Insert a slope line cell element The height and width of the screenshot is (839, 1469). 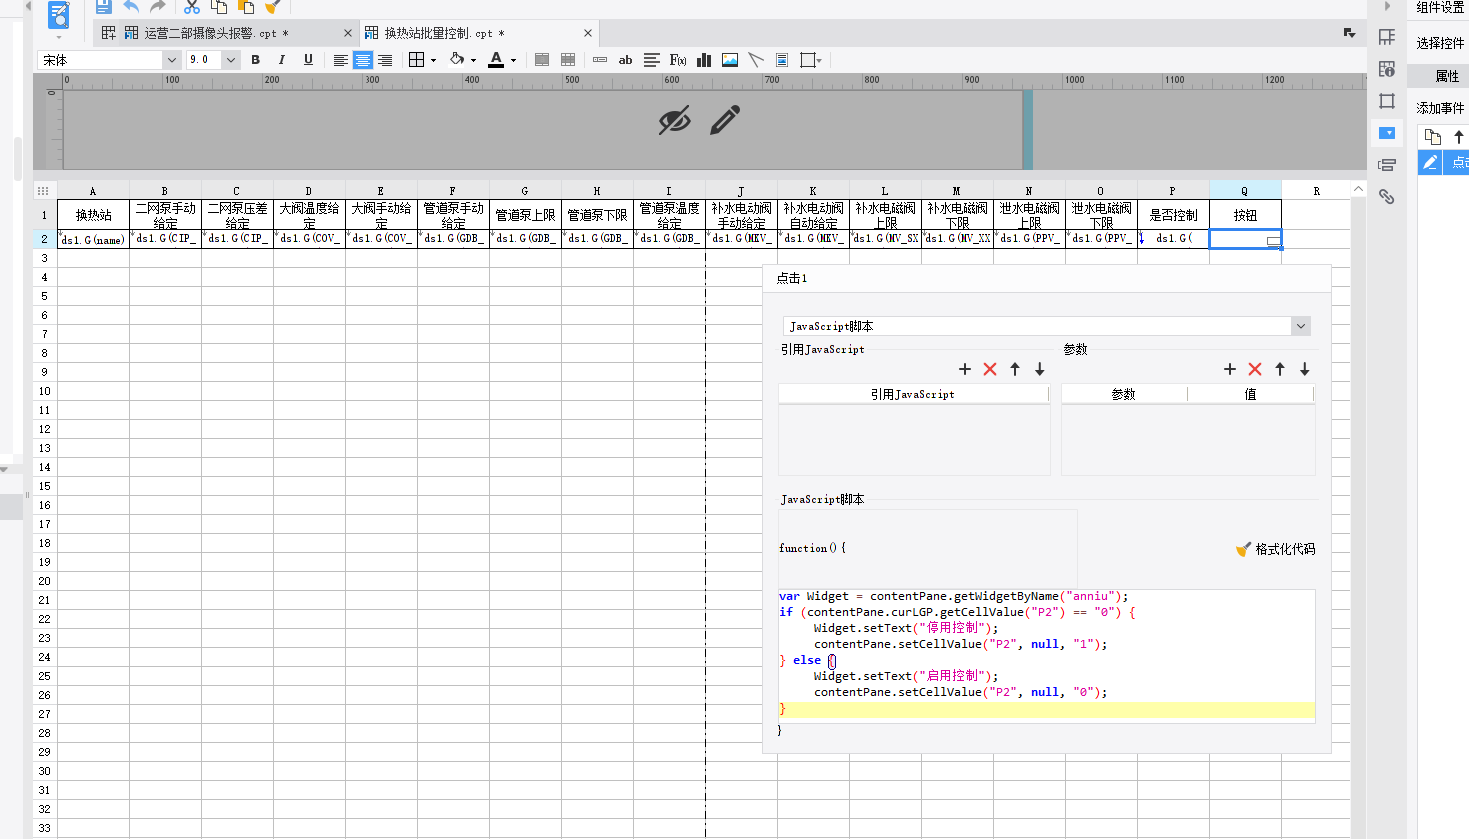(x=756, y=60)
